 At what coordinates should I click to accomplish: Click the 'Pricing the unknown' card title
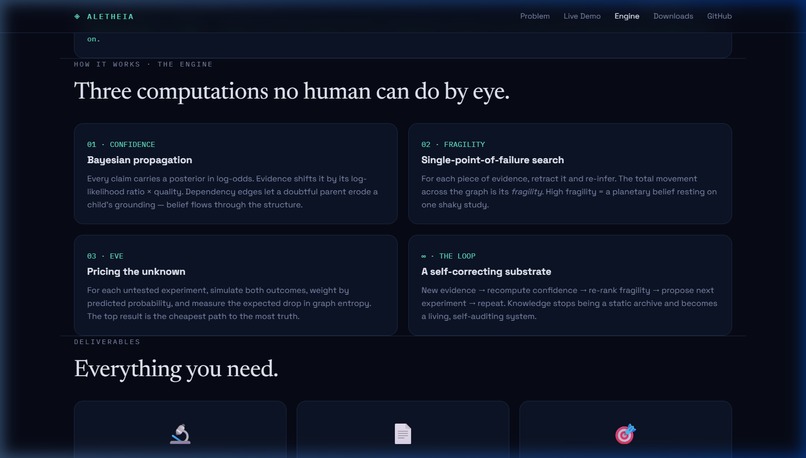pos(136,271)
